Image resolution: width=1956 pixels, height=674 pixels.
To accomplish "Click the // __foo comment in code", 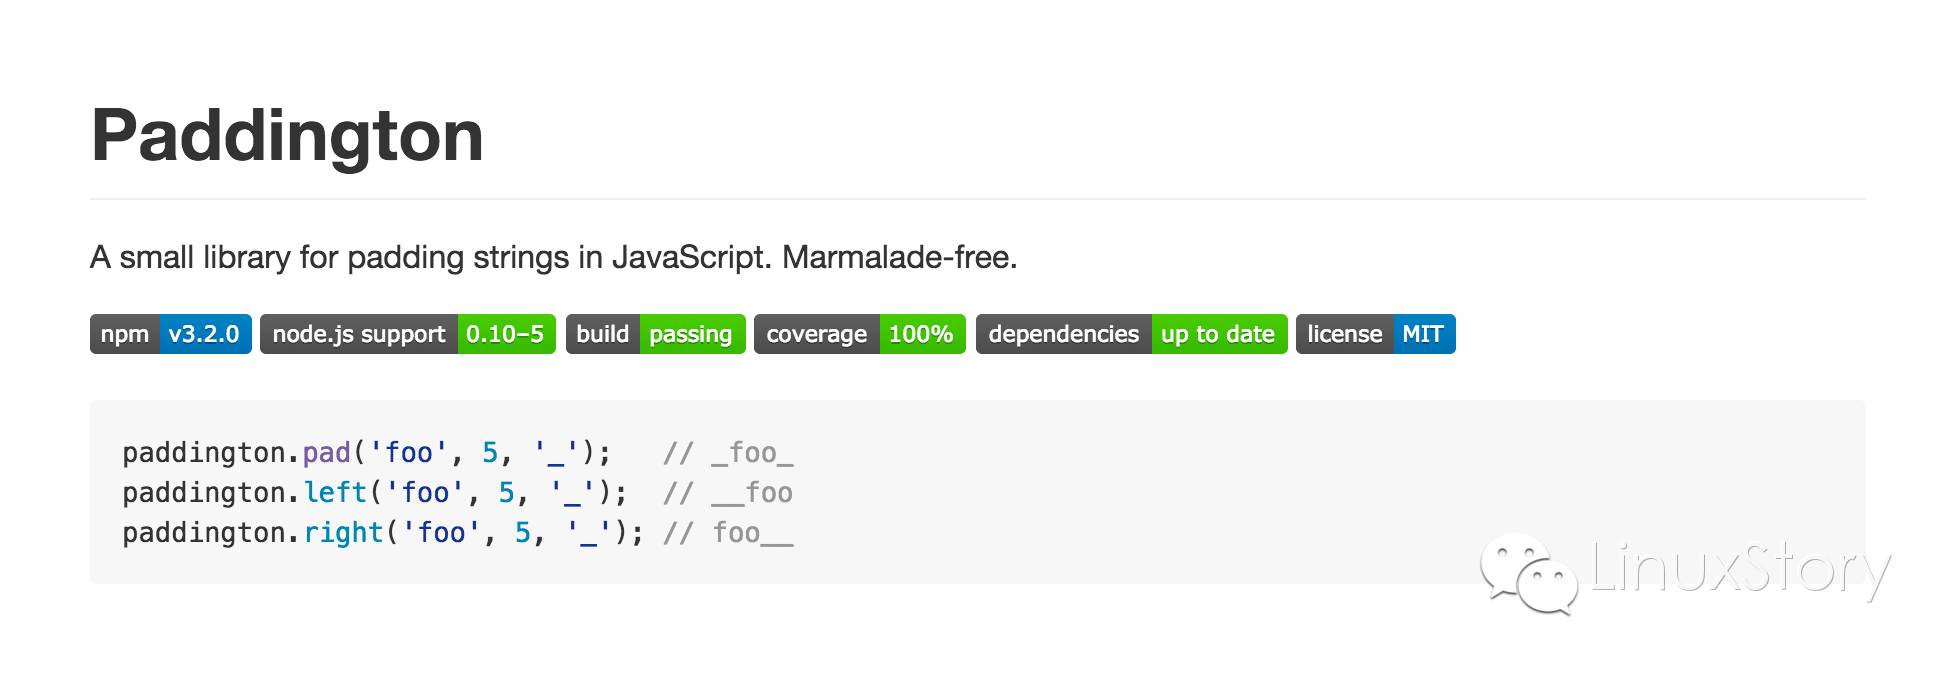I will [728, 493].
